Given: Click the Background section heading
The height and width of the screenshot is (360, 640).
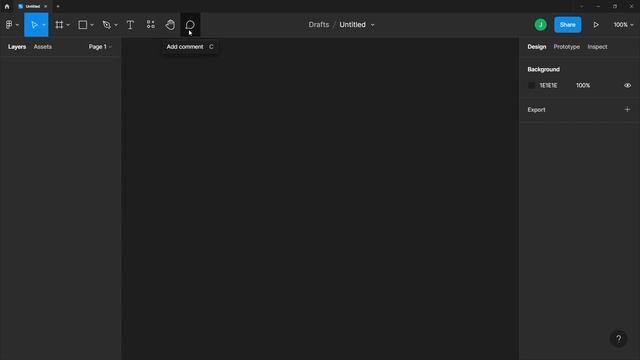Looking at the screenshot, I should (543, 69).
